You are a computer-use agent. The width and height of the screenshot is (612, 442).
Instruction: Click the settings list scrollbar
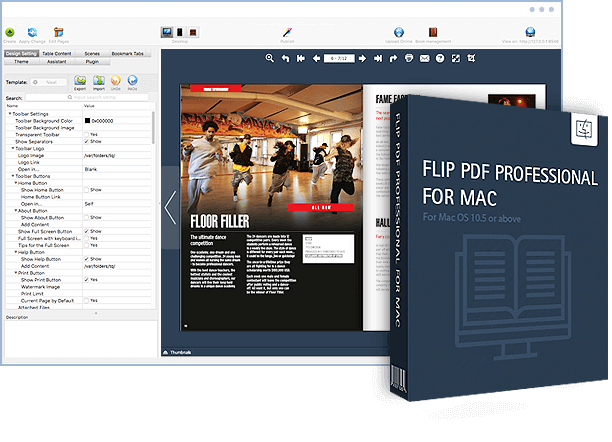click(153, 127)
